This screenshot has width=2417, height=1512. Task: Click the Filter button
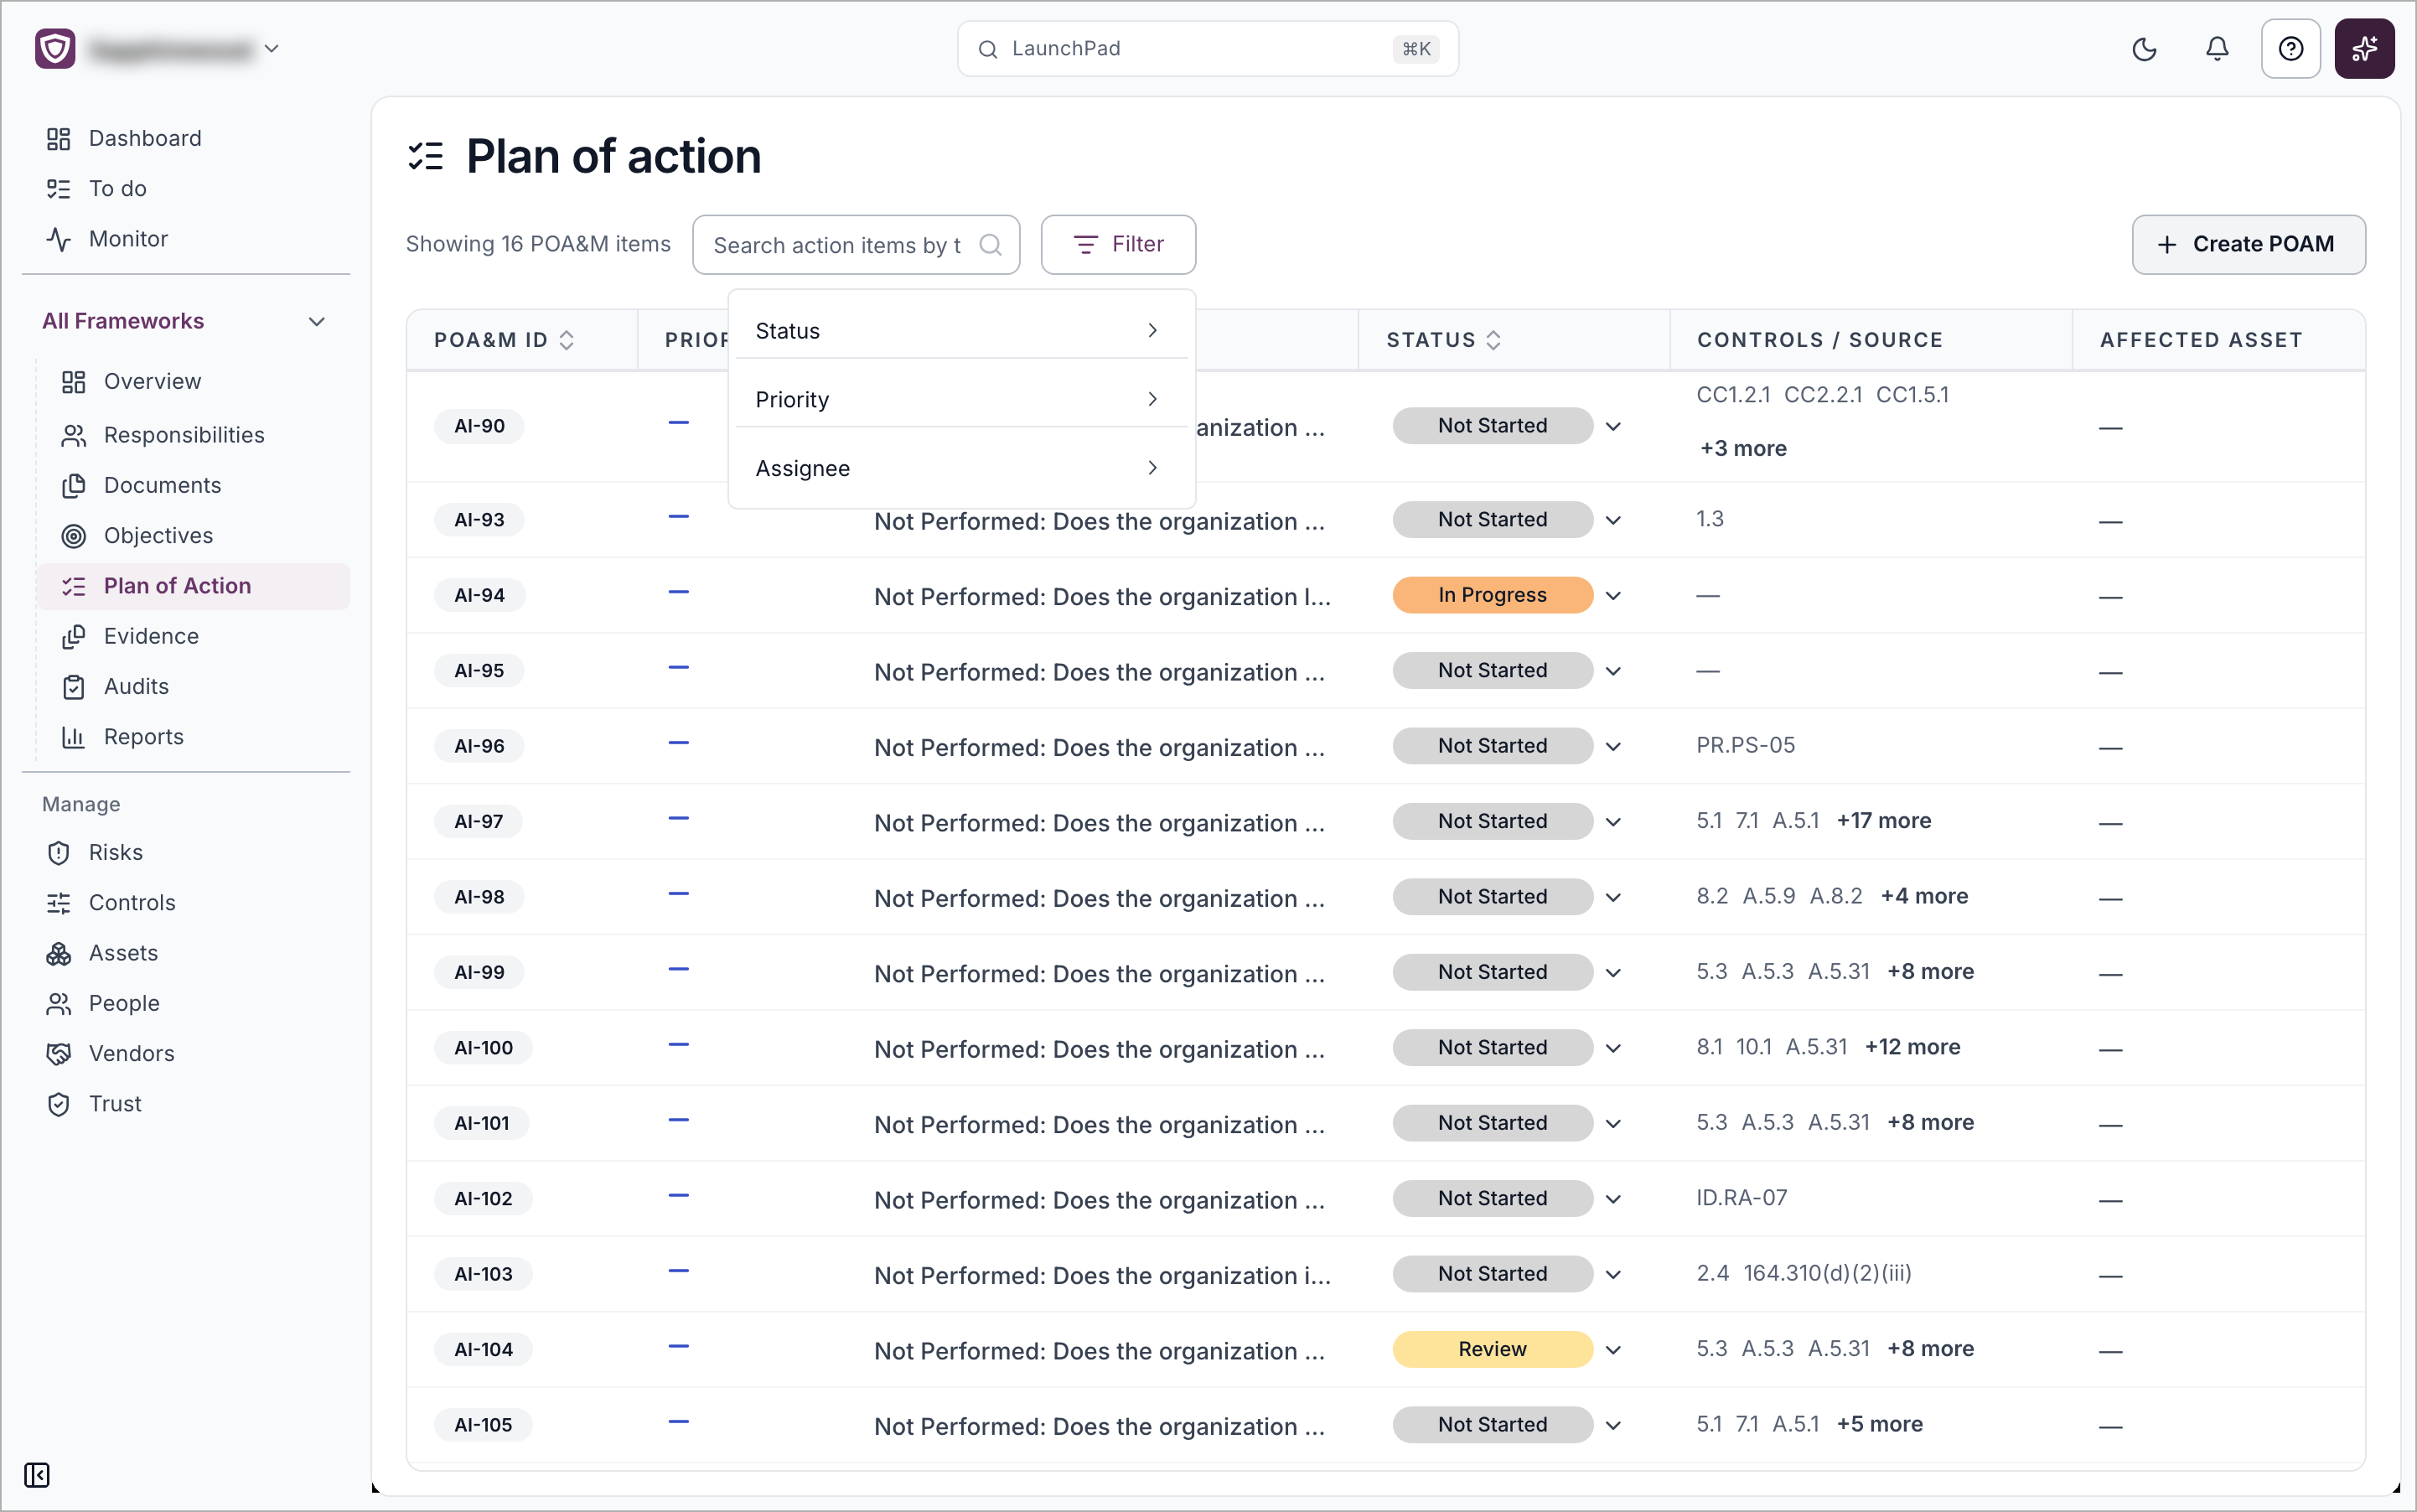(x=1118, y=244)
